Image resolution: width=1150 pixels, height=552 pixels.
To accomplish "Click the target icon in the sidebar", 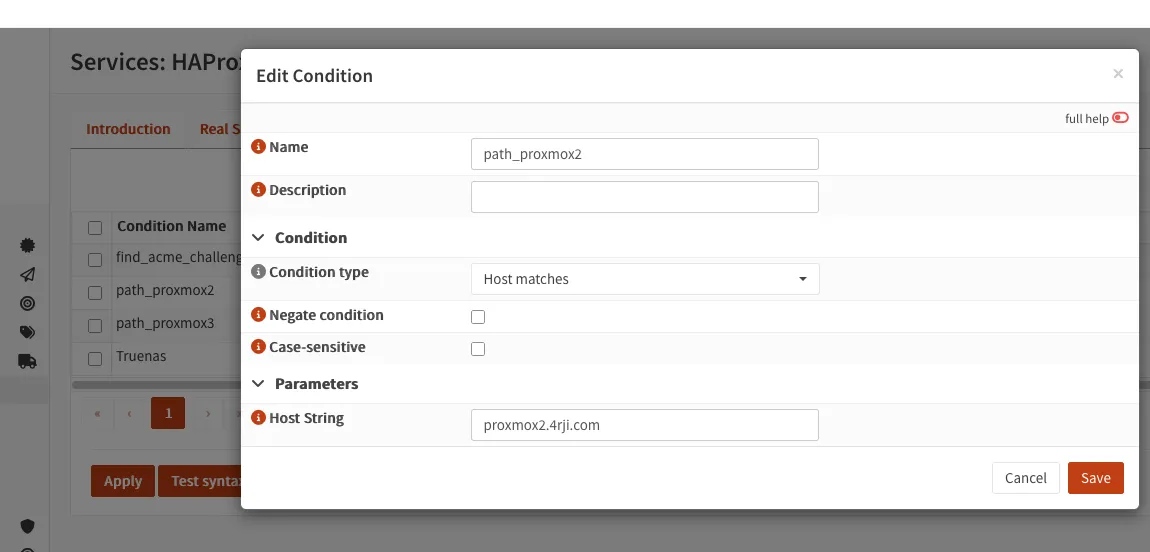I will [x=27, y=303].
